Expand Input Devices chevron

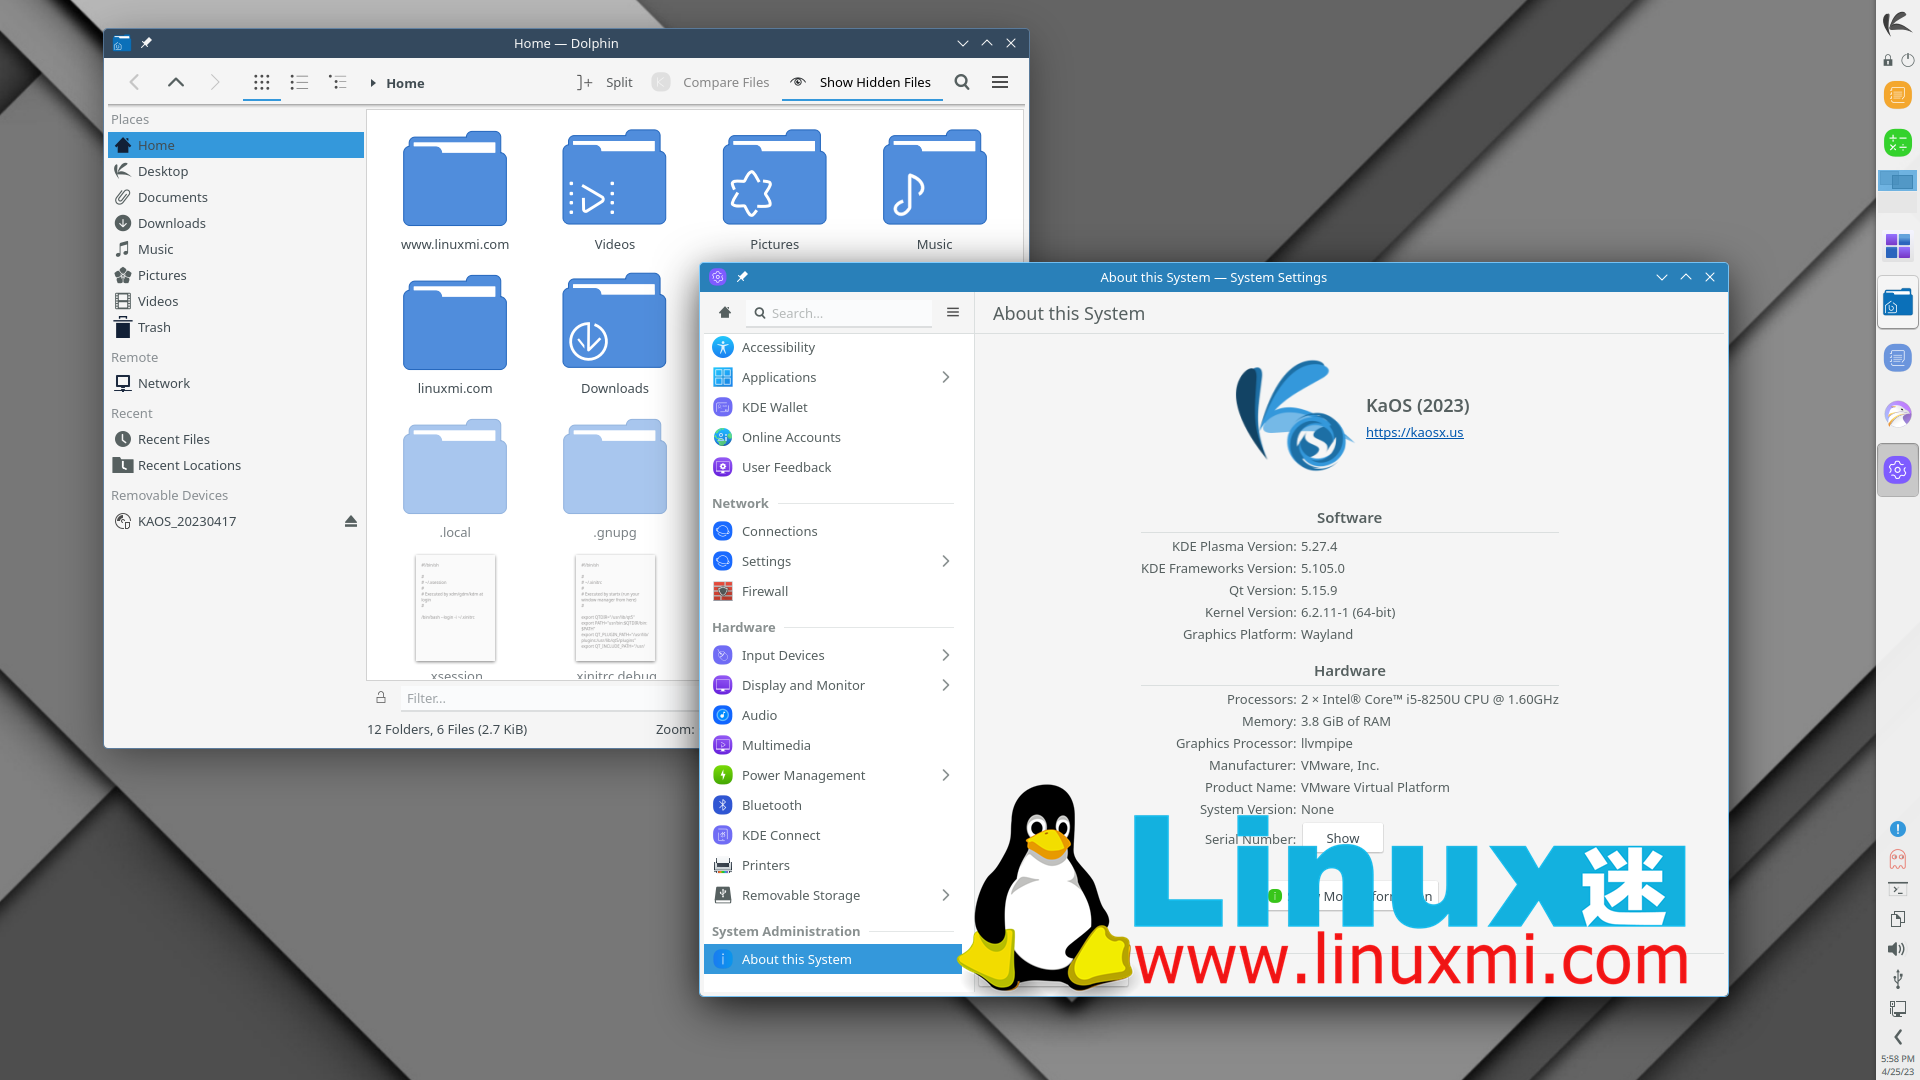coord(946,655)
